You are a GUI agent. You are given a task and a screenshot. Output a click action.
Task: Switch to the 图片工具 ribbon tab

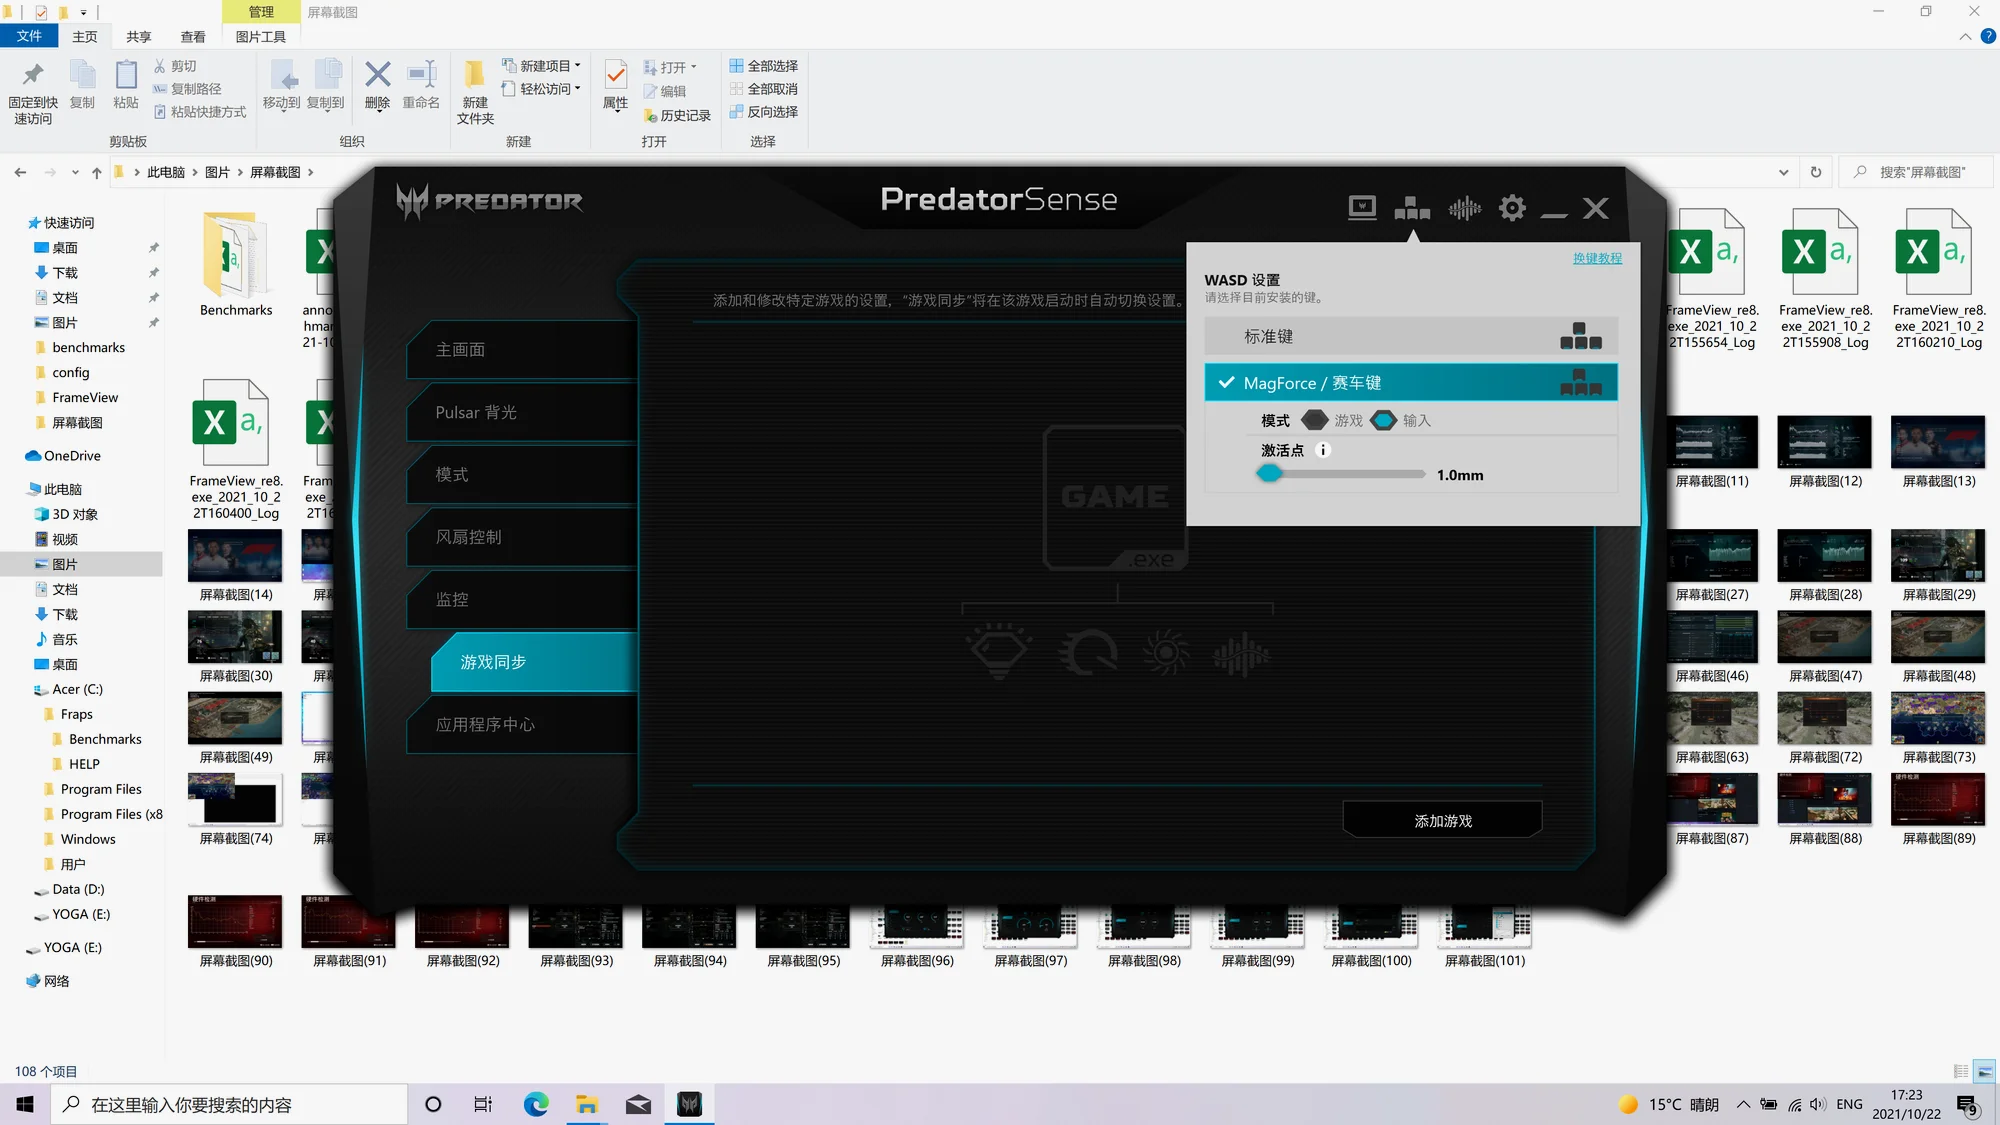point(260,36)
